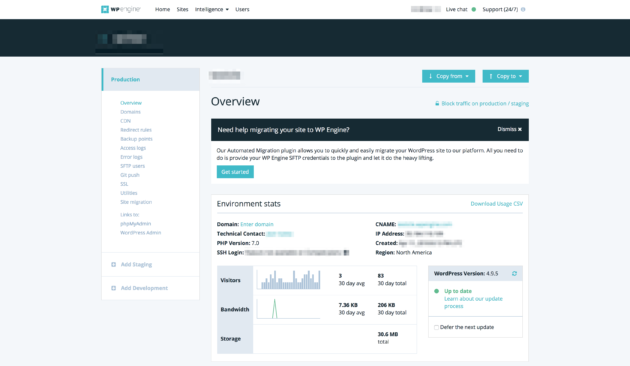The image size is (630, 366).
Task: Click the blurred Technical Contact link
Action: [x=280, y=234]
